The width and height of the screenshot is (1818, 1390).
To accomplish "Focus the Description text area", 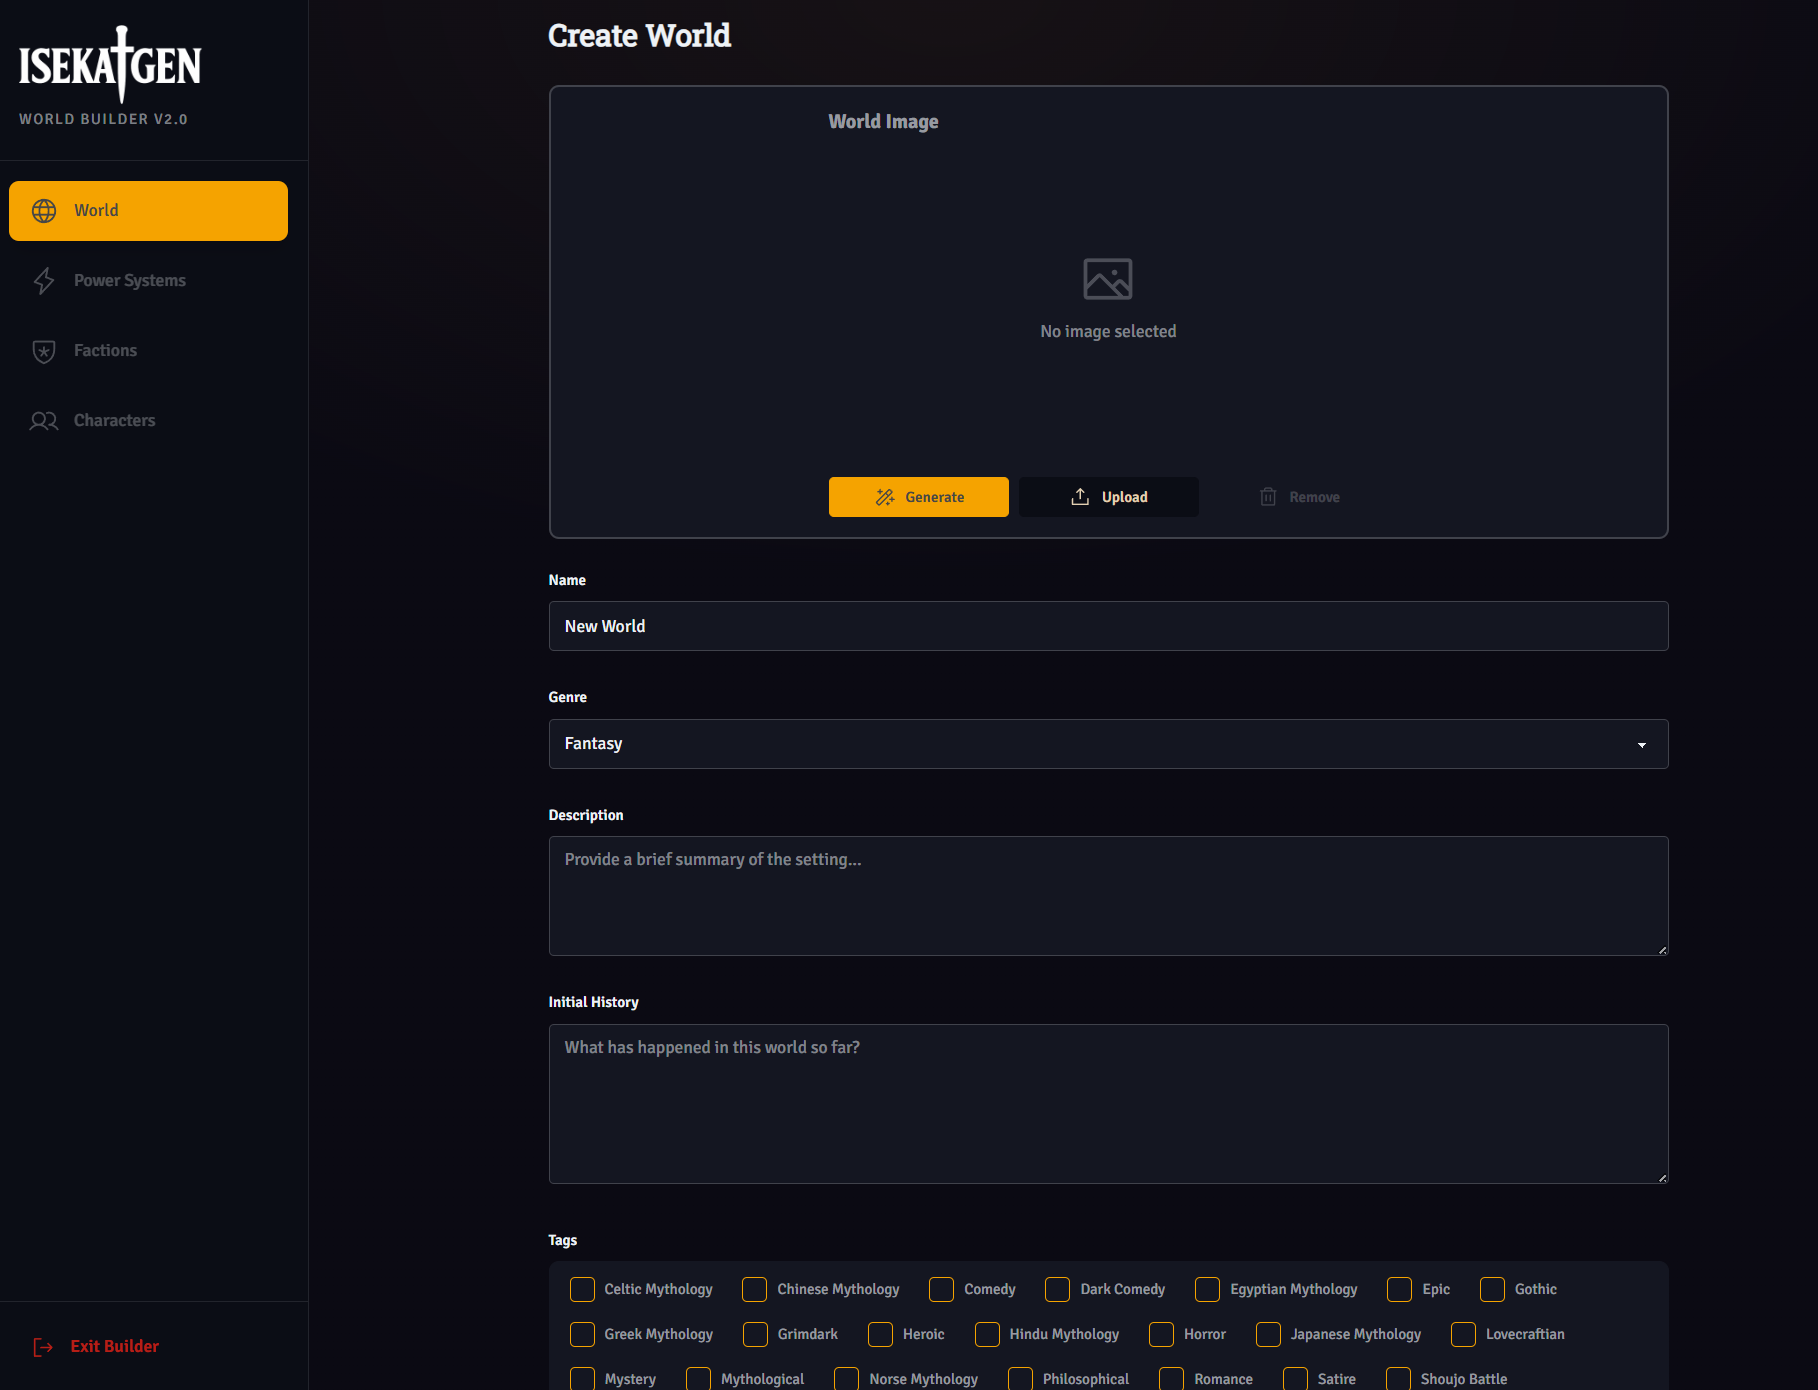I will click(1108, 896).
